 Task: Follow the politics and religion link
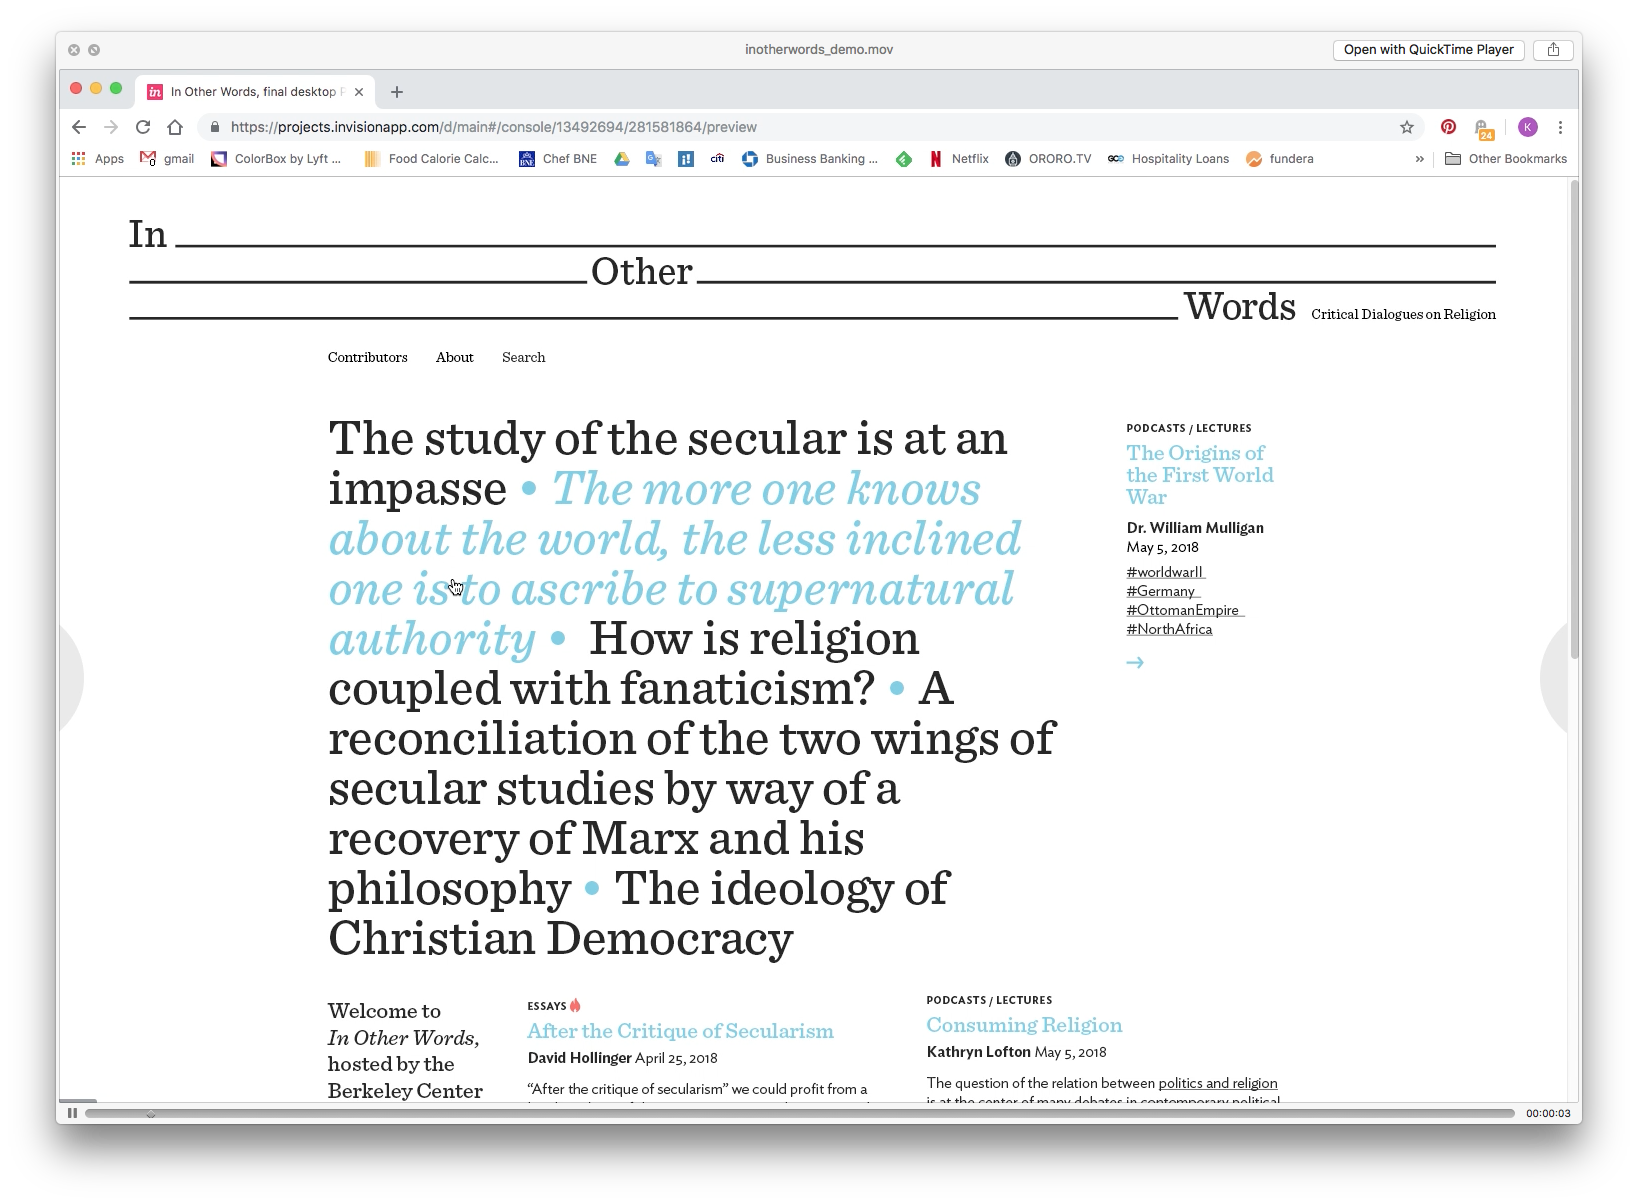(x=1218, y=1083)
